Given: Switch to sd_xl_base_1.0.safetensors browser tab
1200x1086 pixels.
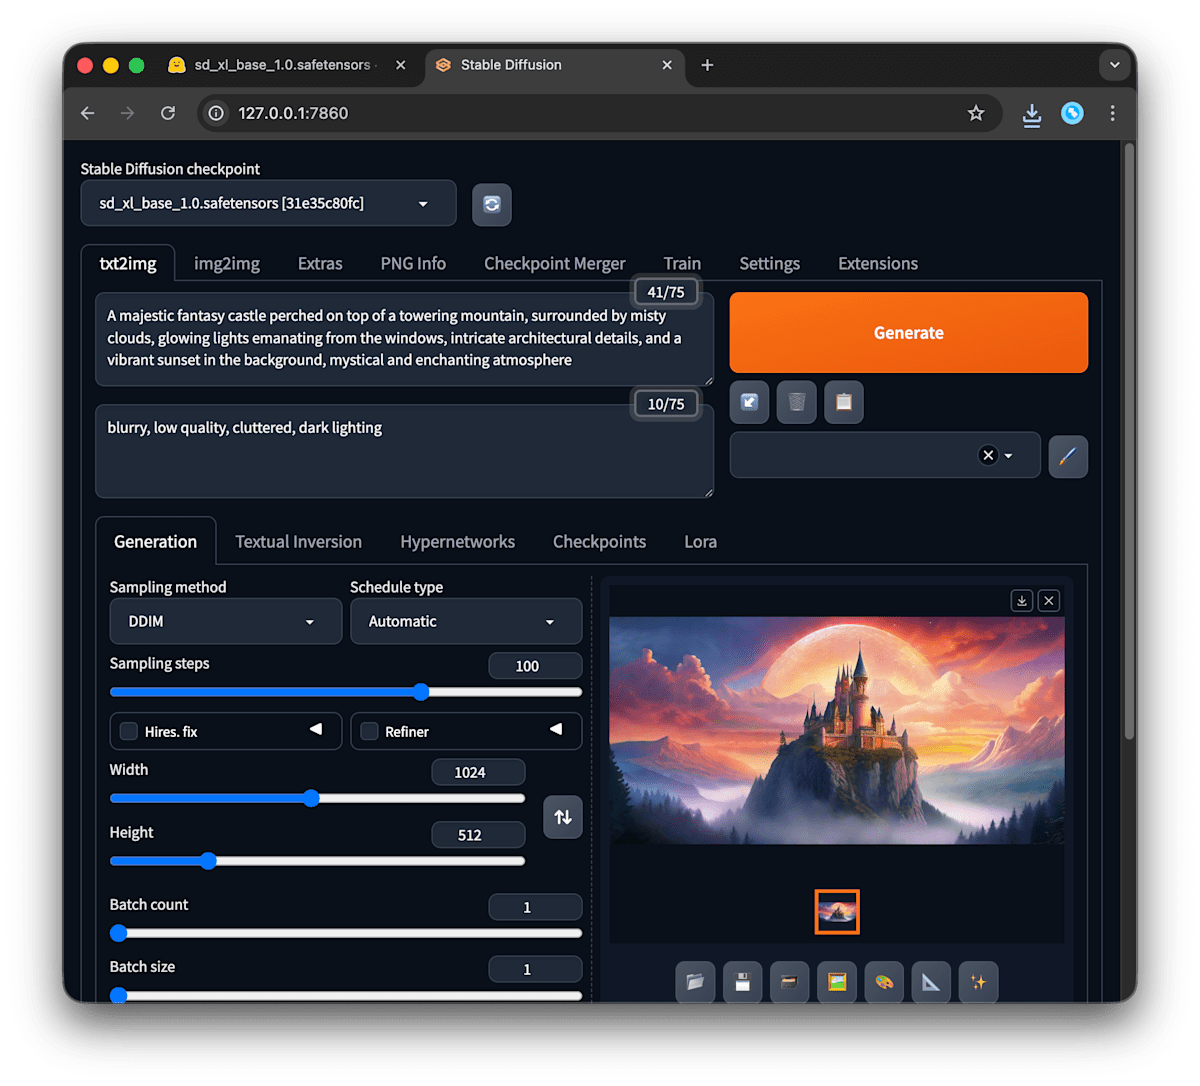Looking at the screenshot, I should pyautogui.click(x=283, y=65).
